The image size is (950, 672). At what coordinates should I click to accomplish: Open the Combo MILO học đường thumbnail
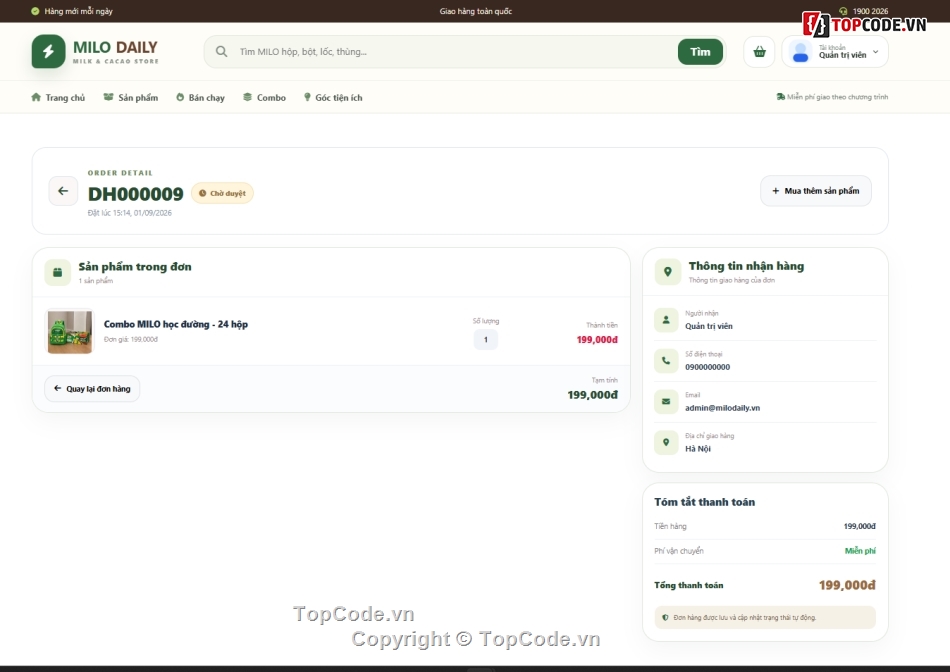click(x=70, y=331)
